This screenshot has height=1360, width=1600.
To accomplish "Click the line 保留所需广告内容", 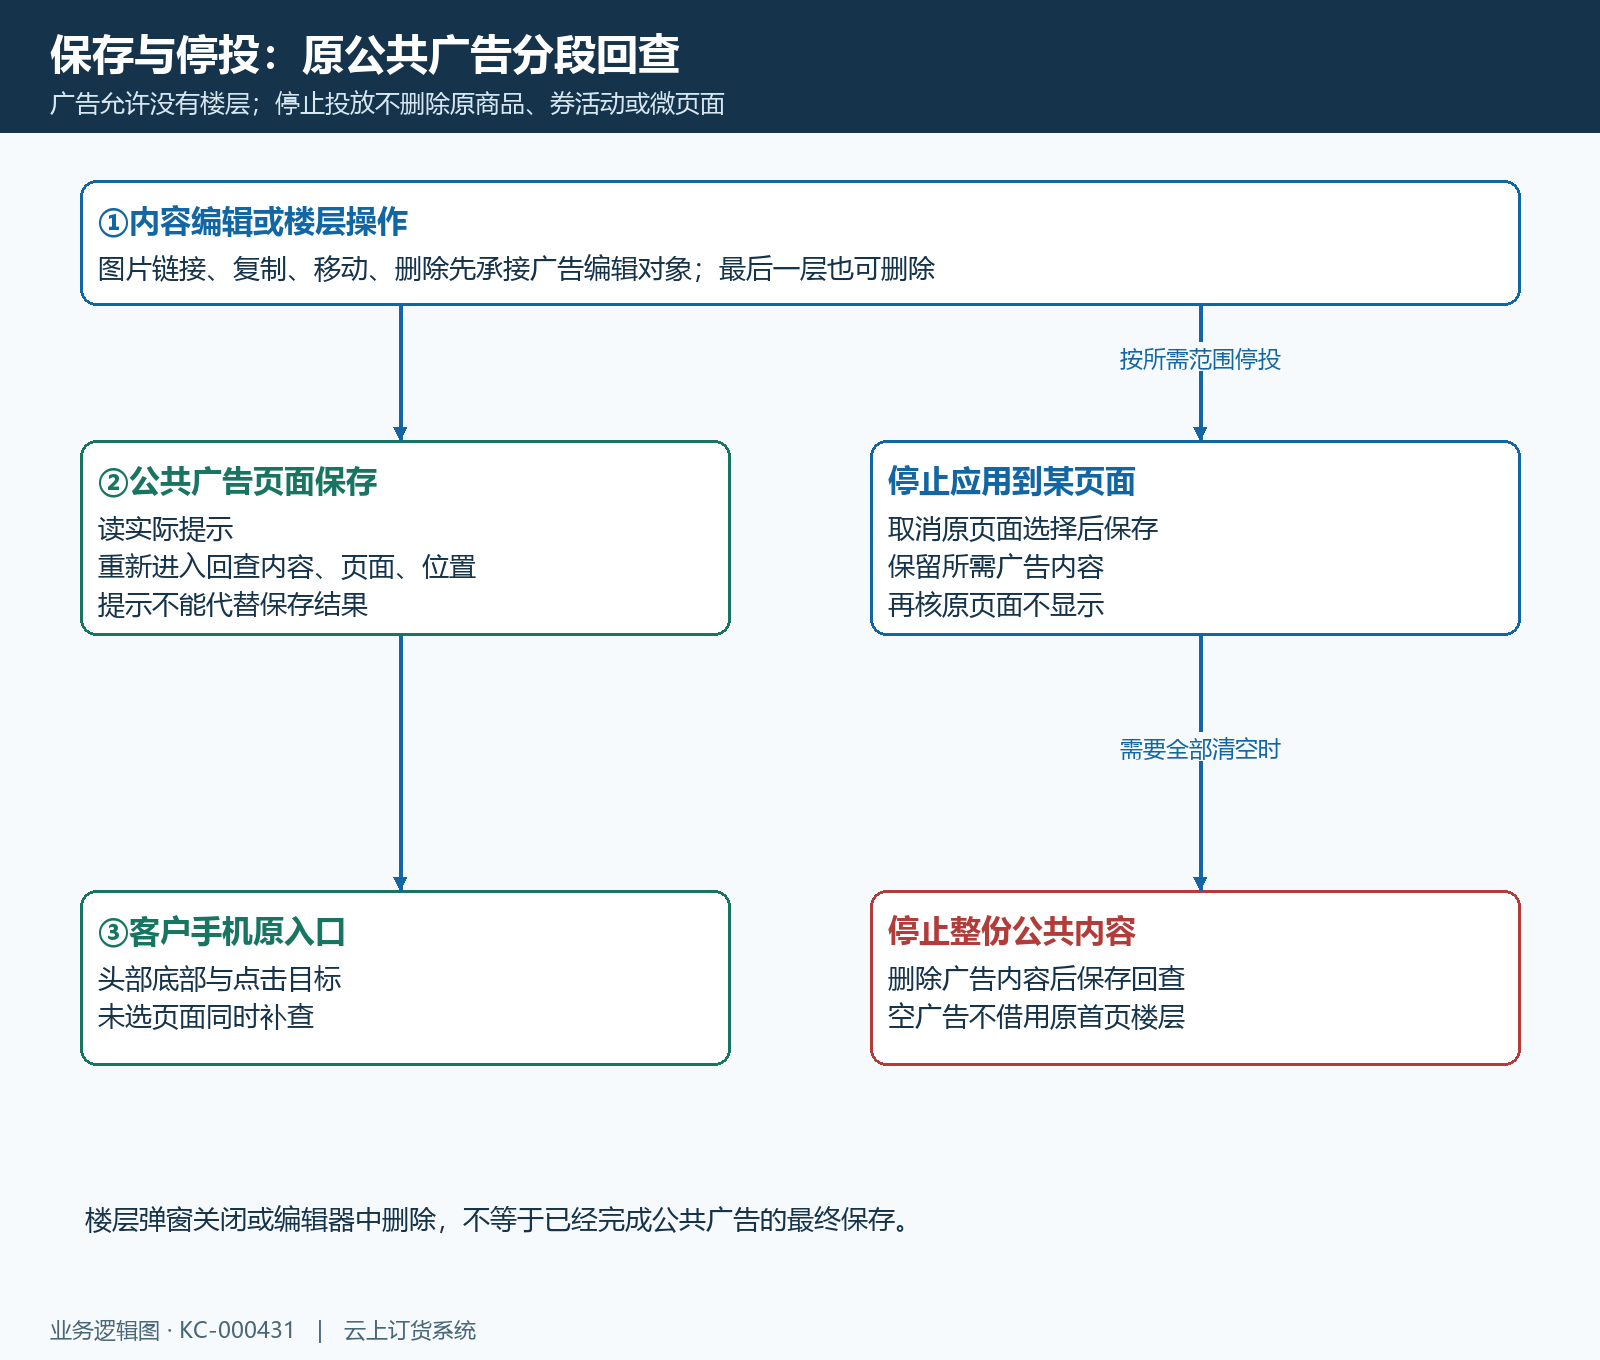I will [x=996, y=567].
